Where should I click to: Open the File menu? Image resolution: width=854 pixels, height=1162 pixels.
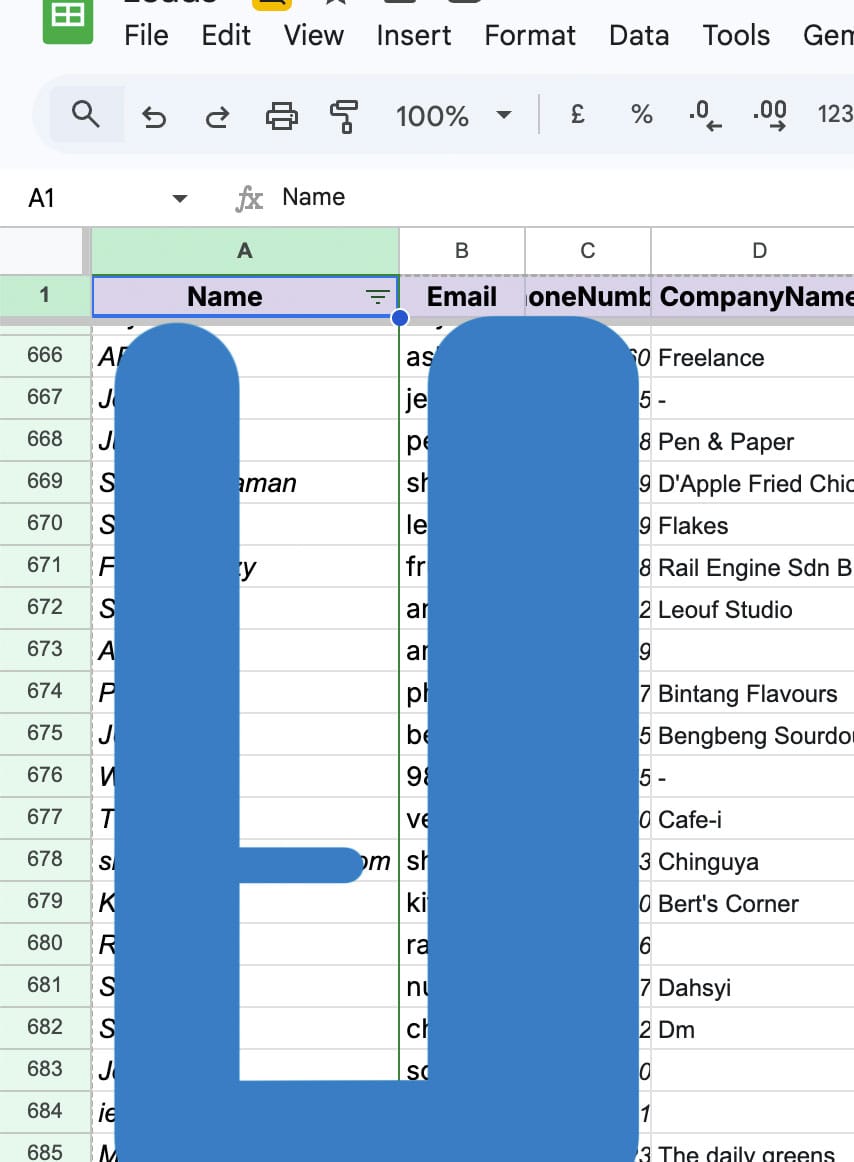point(146,36)
